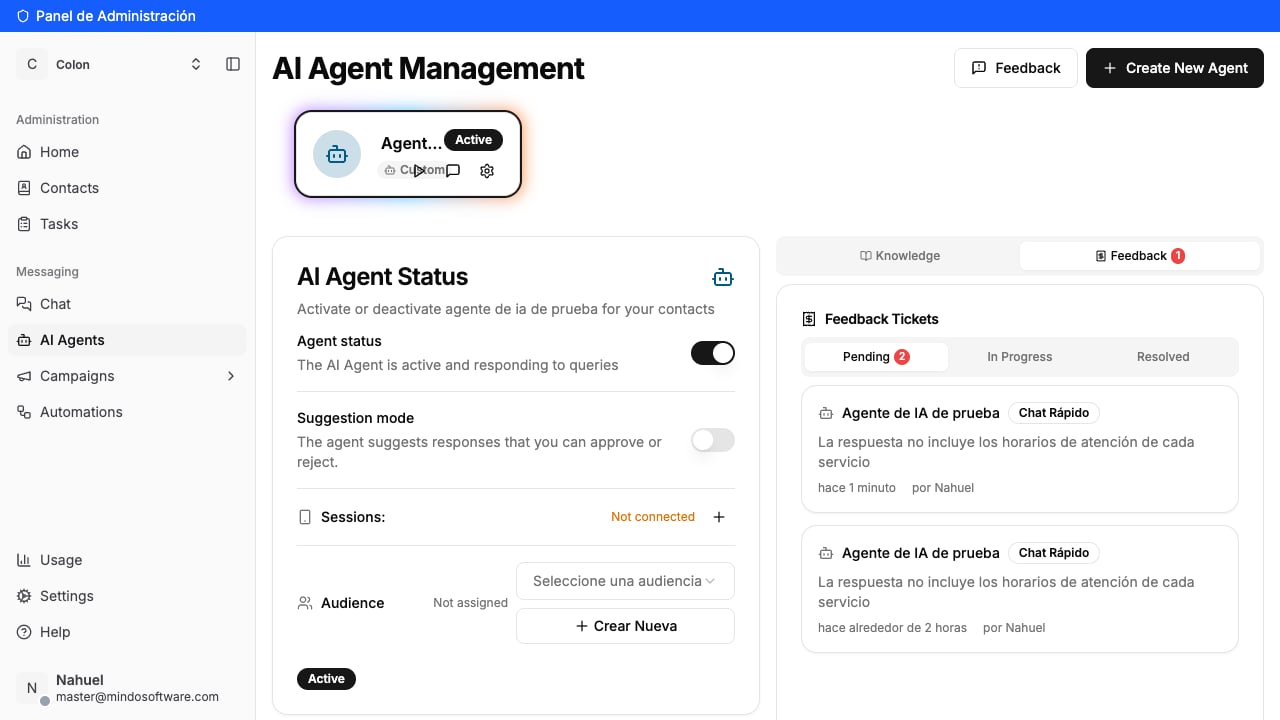Toggle the sidebar collapse icon
The width and height of the screenshot is (1280, 720).
[x=233, y=64]
